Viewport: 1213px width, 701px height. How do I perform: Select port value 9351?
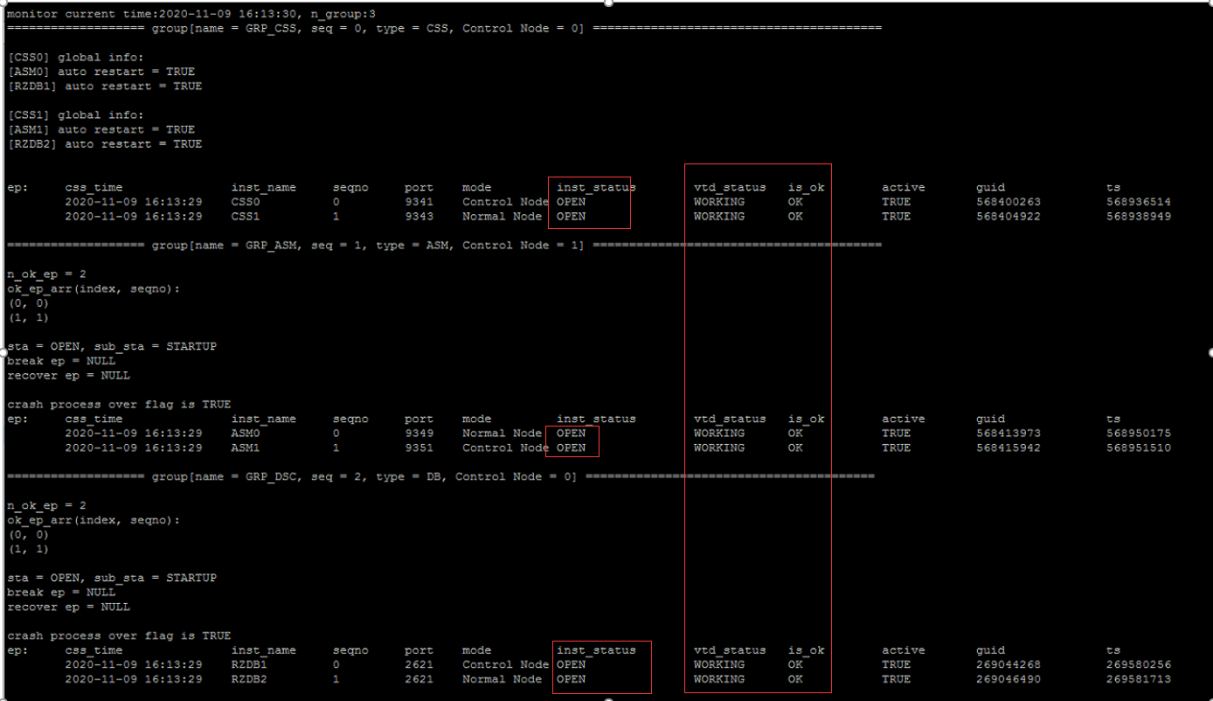pyautogui.click(x=419, y=448)
